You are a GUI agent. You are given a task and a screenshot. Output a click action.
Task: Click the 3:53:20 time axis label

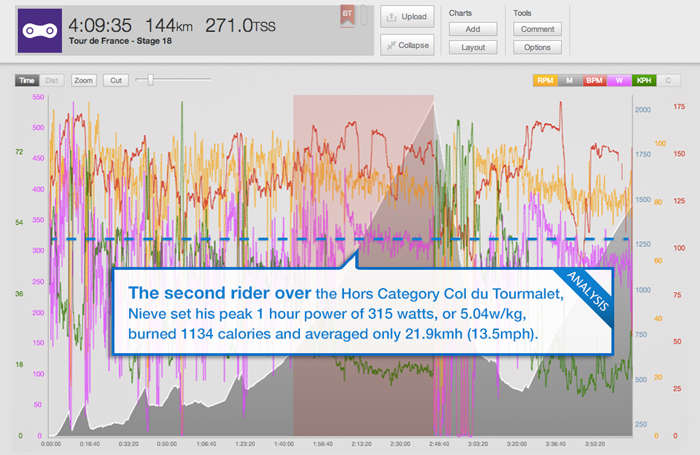(595, 444)
